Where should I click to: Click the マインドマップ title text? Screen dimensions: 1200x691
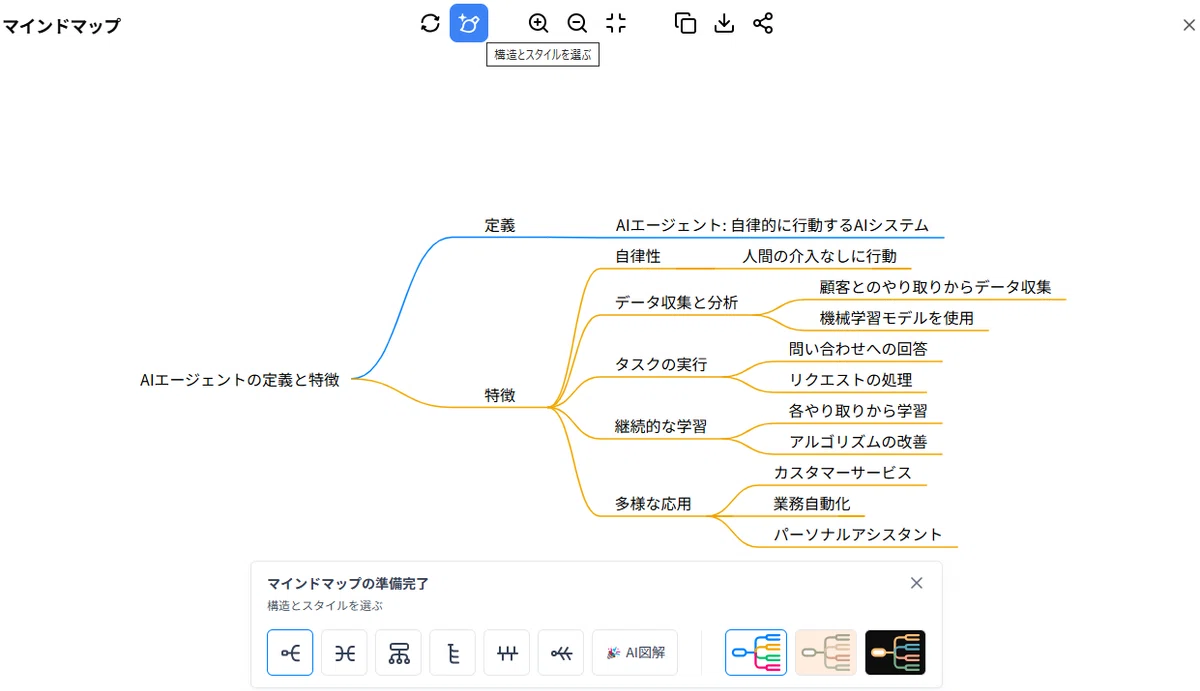point(61,26)
